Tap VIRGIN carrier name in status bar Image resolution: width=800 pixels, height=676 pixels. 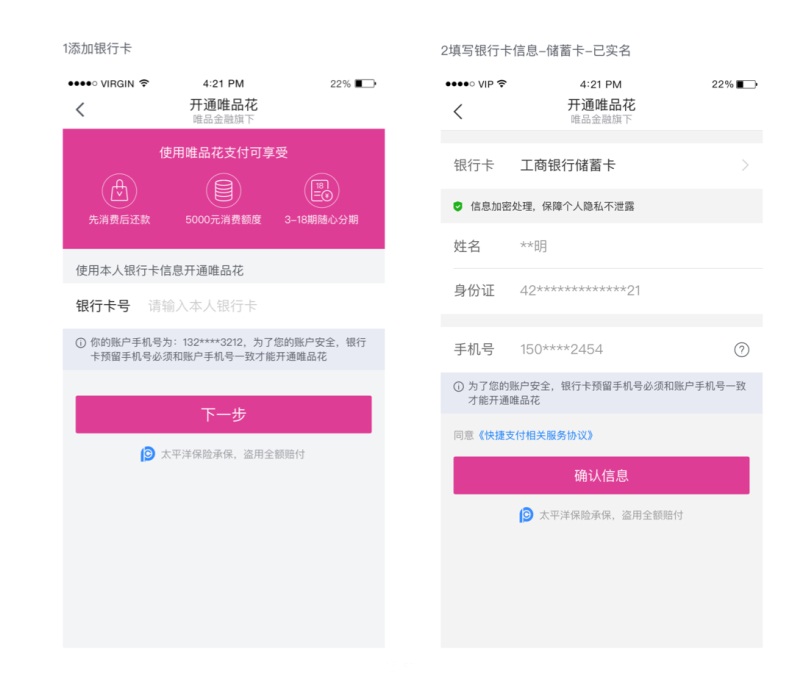[117, 84]
